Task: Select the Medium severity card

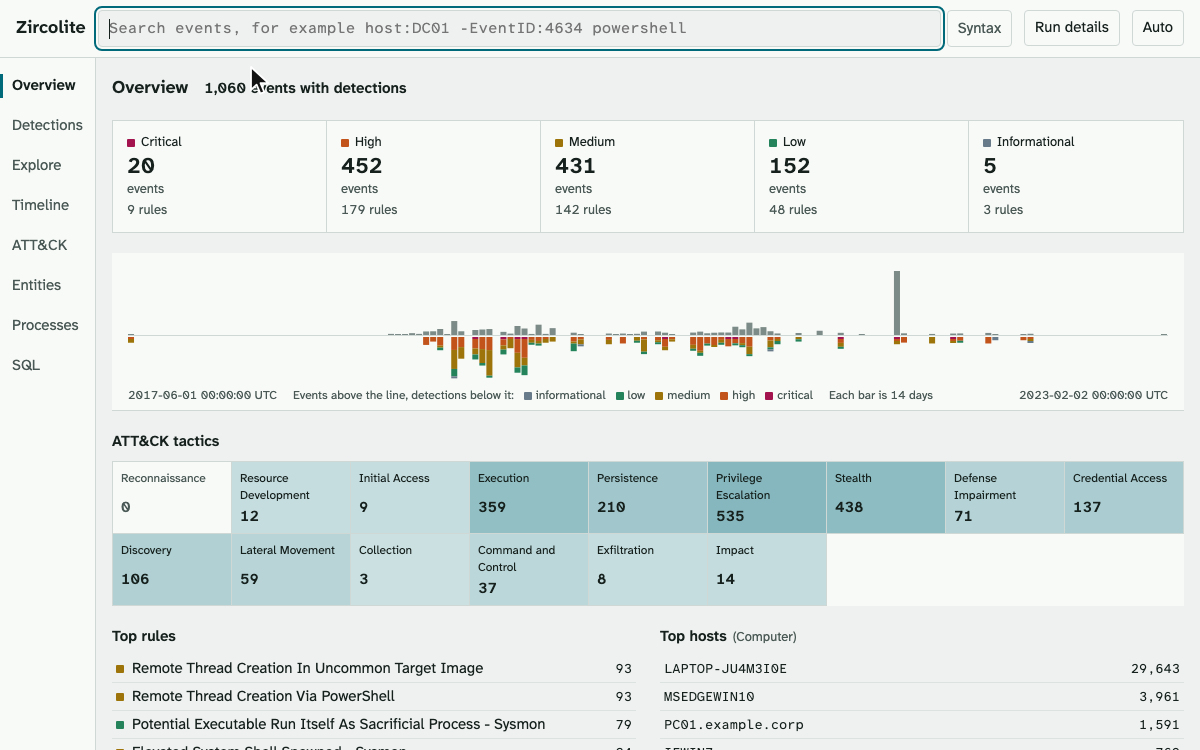Action: (x=647, y=176)
